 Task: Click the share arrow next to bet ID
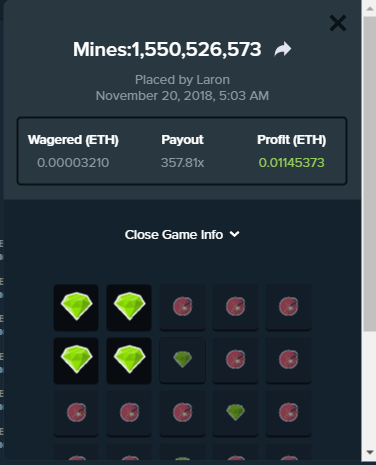(x=283, y=50)
